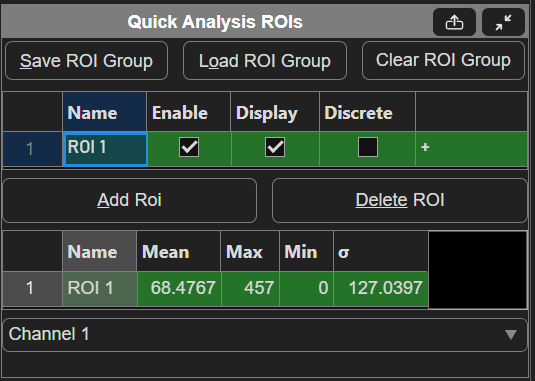The width and height of the screenshot is (535, 381).
Task: Click the Max column header
Action: pyautogui.click(x=250, y=252)
